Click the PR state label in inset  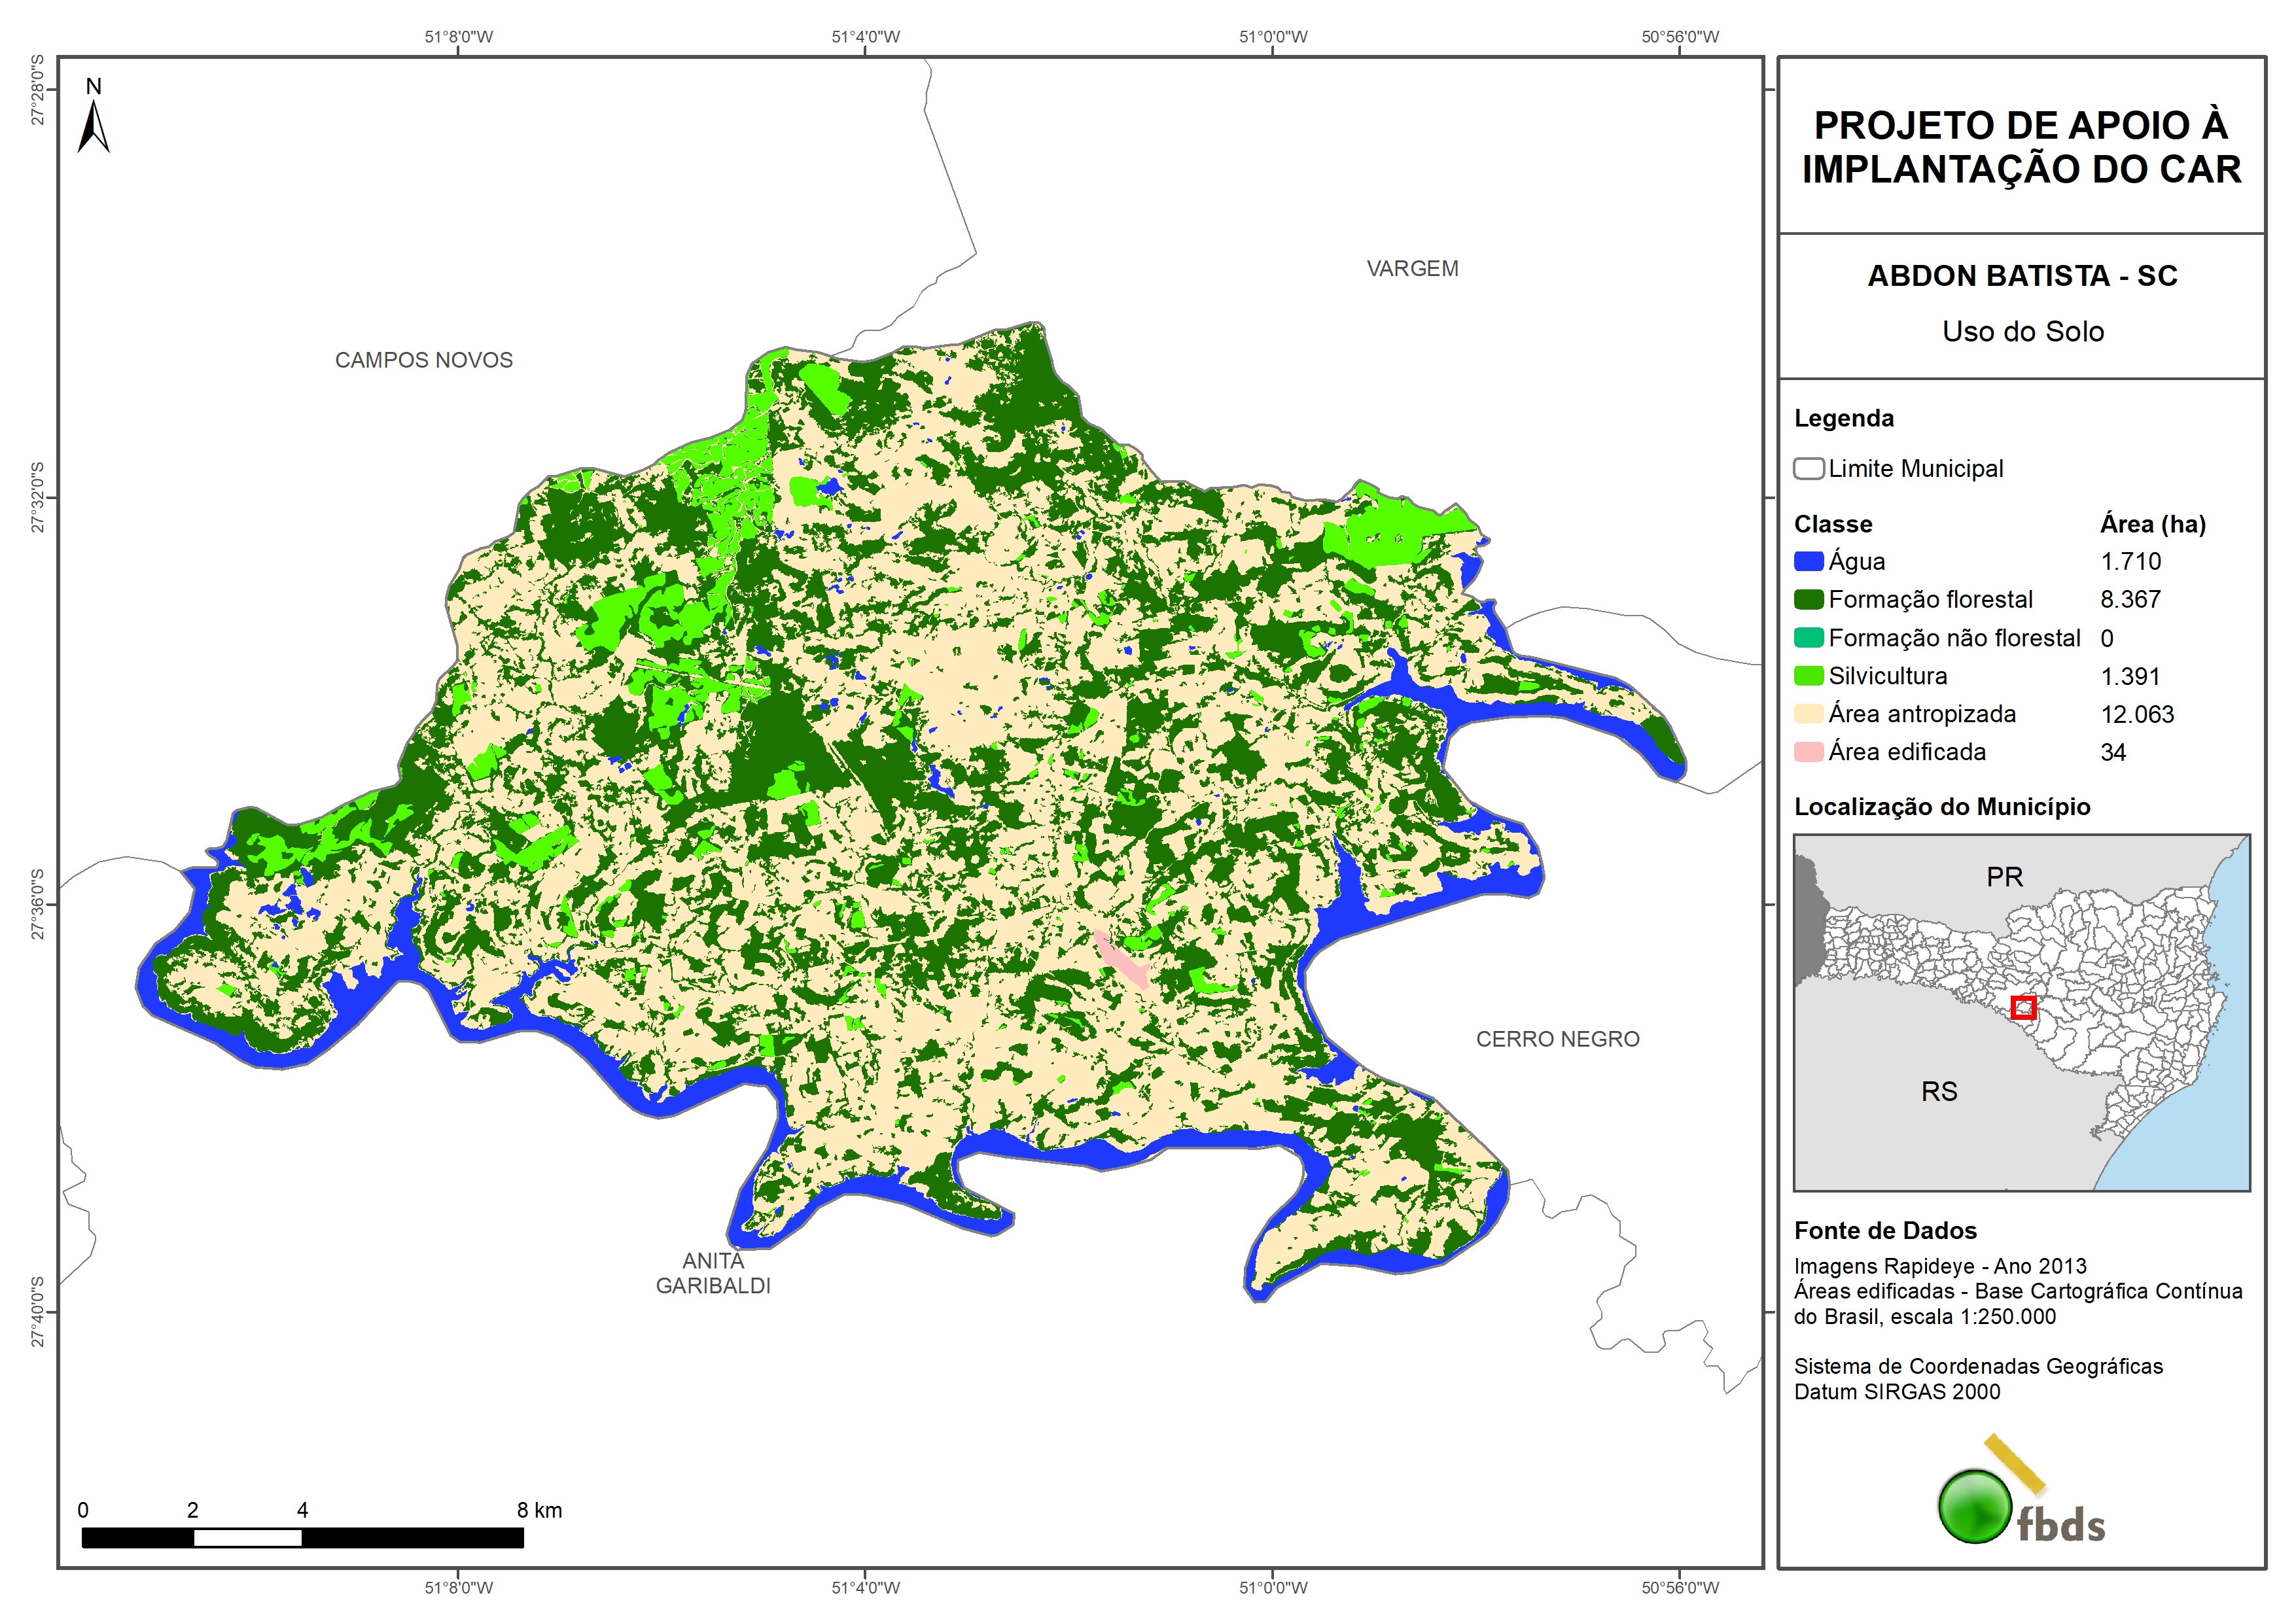point(2004,877)
